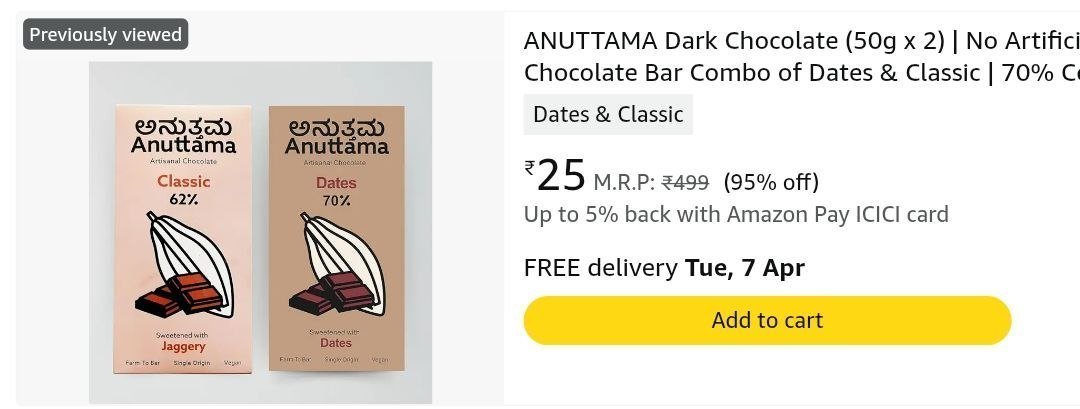1080x409 pixels.
Task: Select the Dates & Classic variant chip
Action: click(608, 114)
